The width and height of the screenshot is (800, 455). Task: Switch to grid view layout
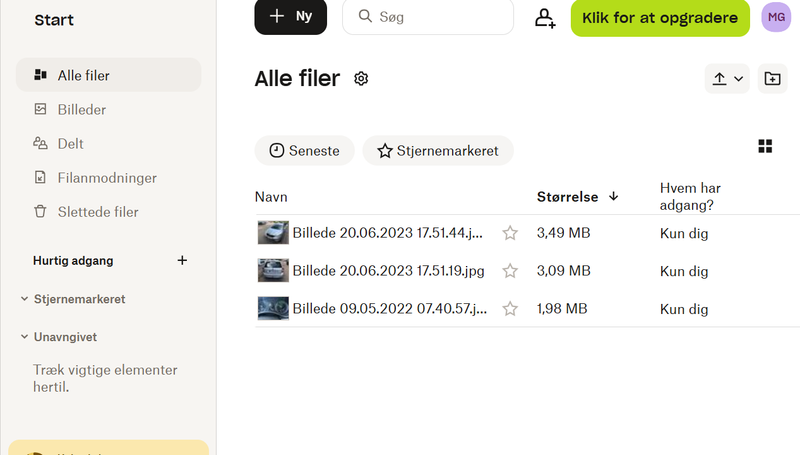[765, 147]
